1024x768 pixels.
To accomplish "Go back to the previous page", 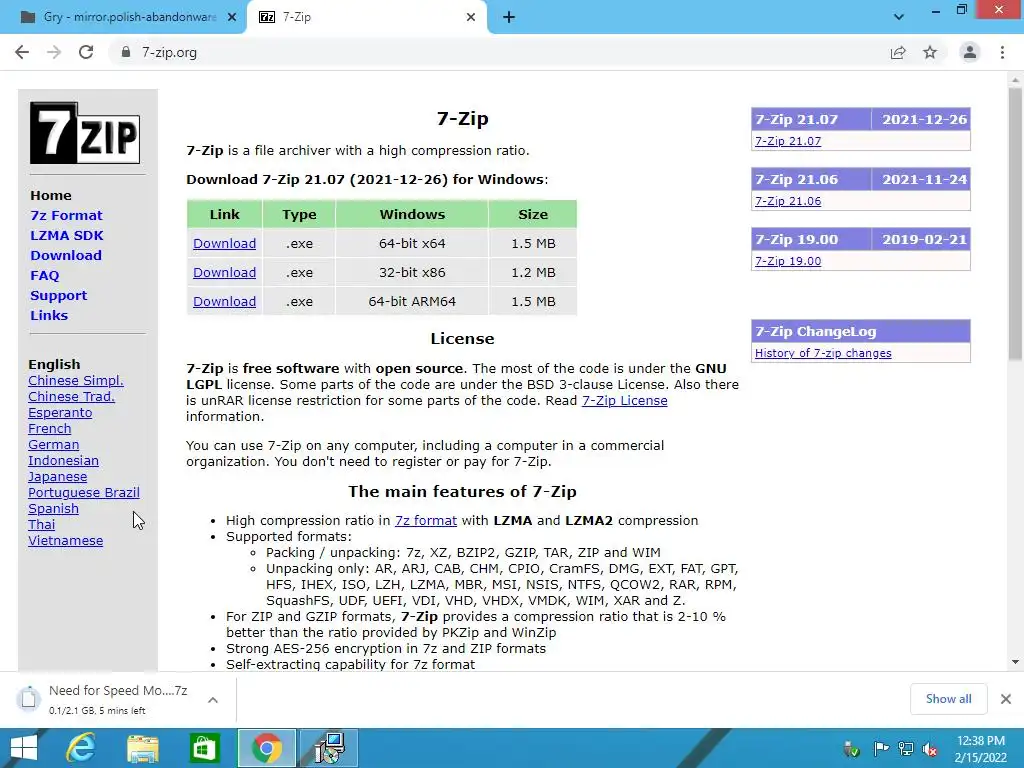I will coord(22,52).
